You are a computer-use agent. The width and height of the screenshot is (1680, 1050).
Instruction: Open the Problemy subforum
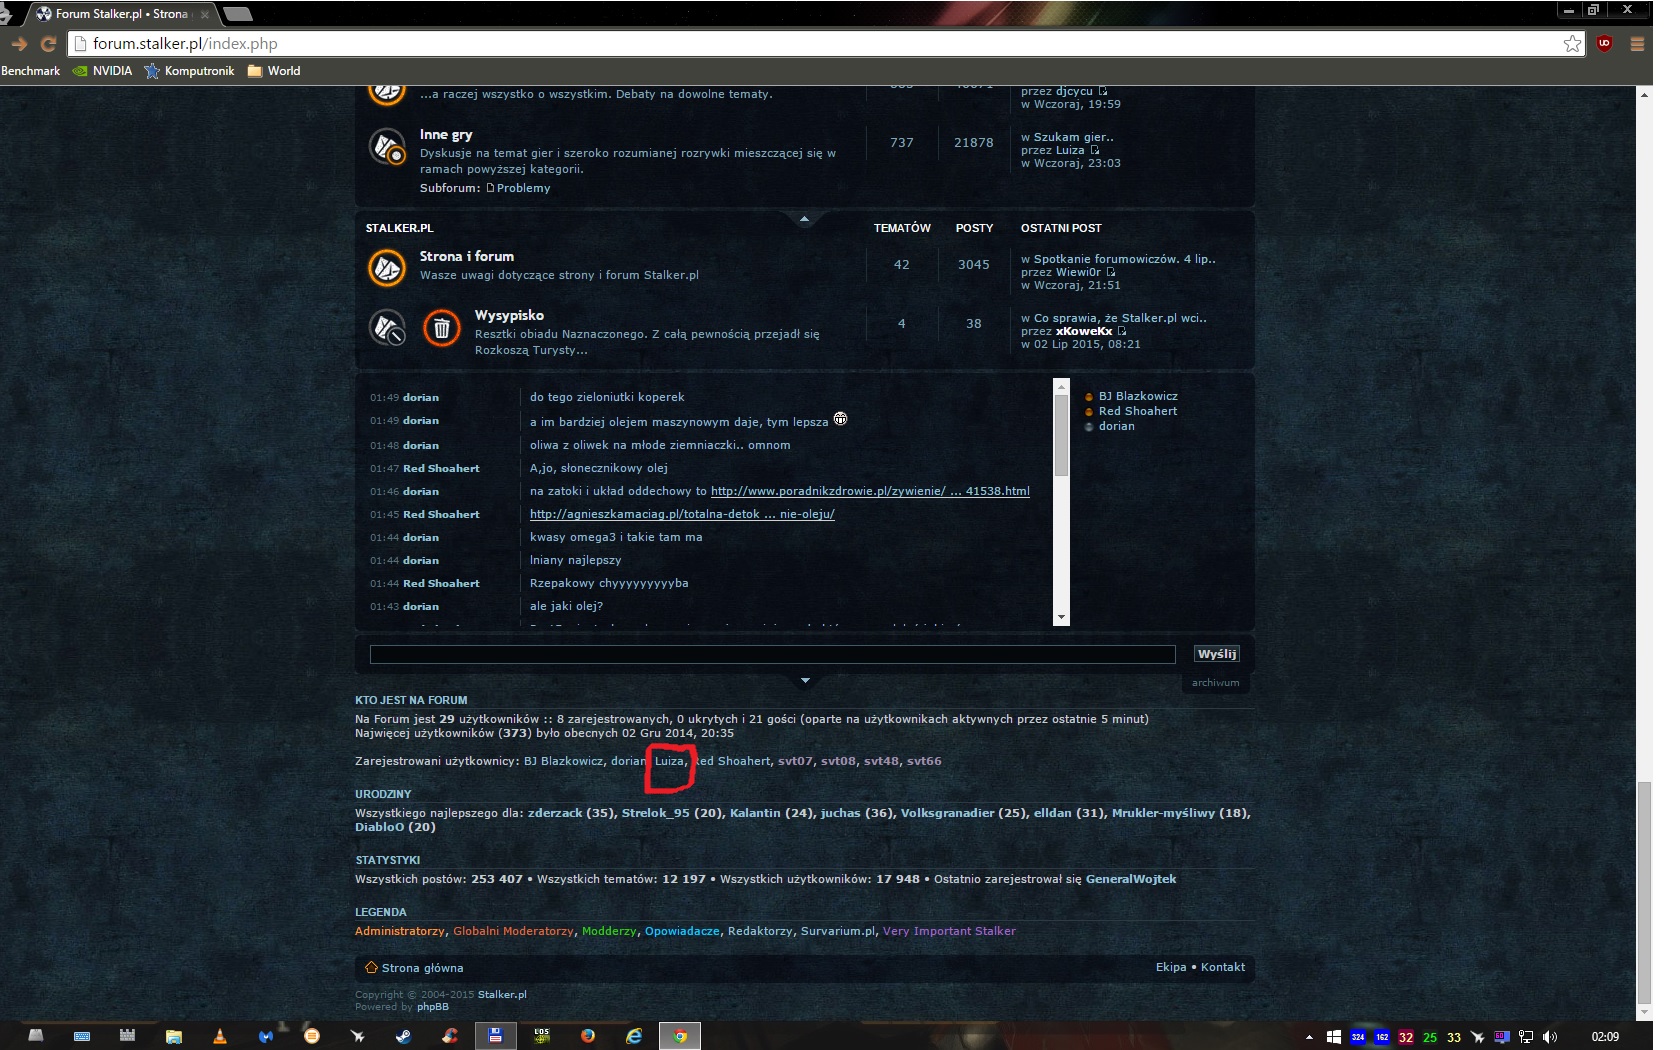(523, 188)
